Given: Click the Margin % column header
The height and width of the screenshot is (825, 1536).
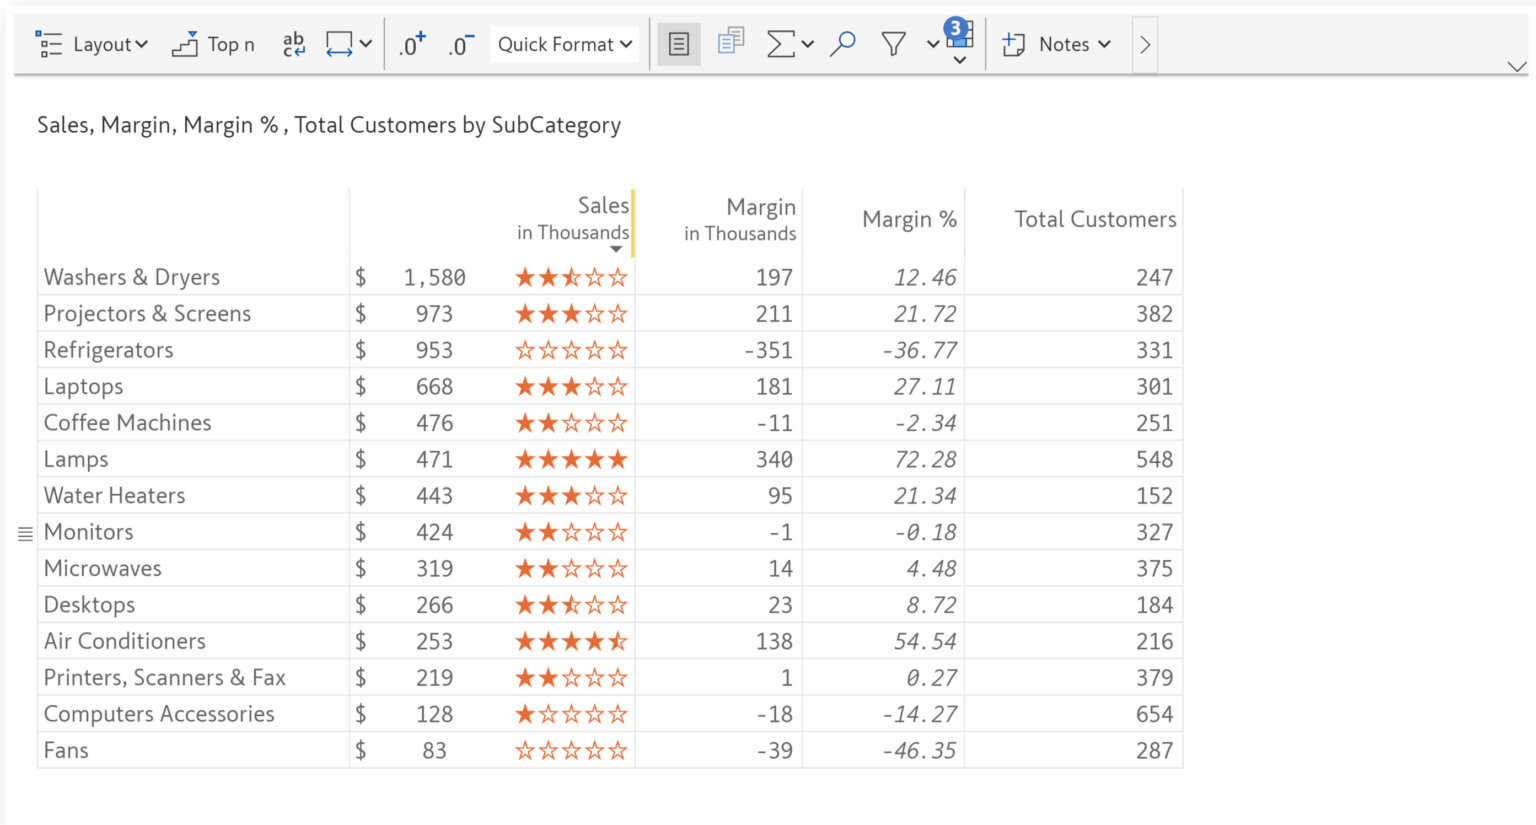Looking at the screenshot, I should pos(909,219).
